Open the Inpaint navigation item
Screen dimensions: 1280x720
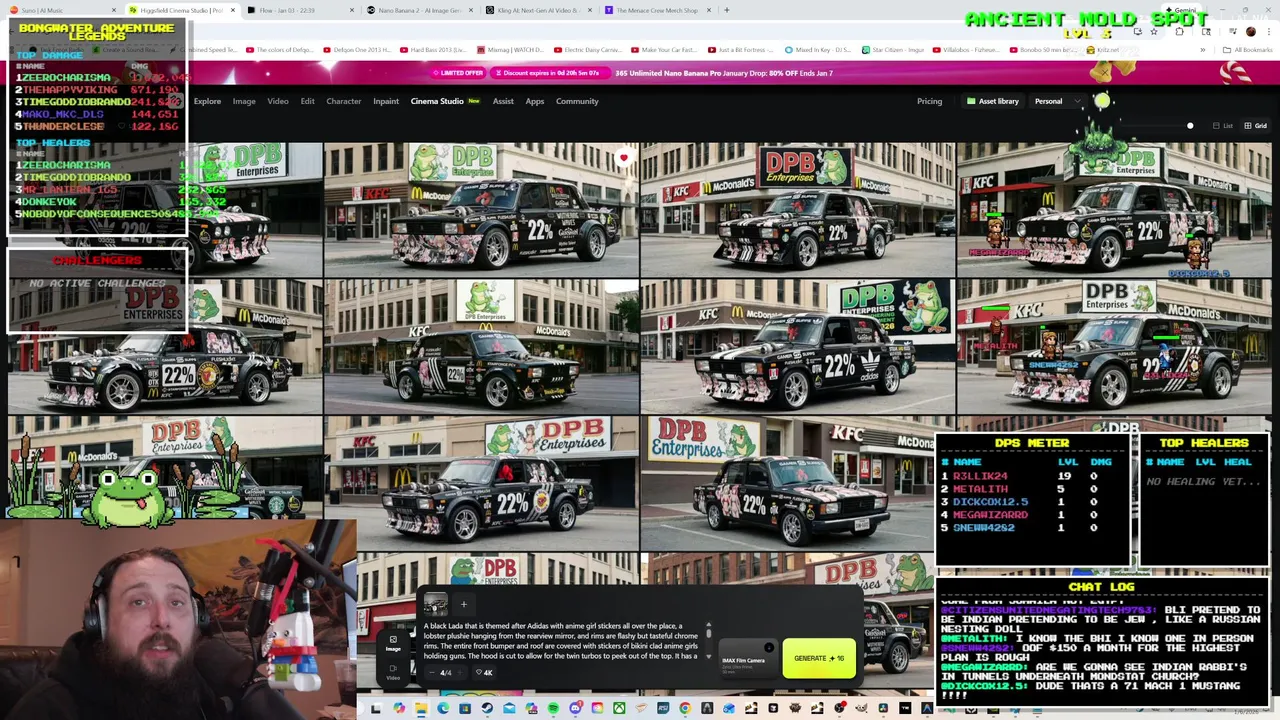[386, 101]
